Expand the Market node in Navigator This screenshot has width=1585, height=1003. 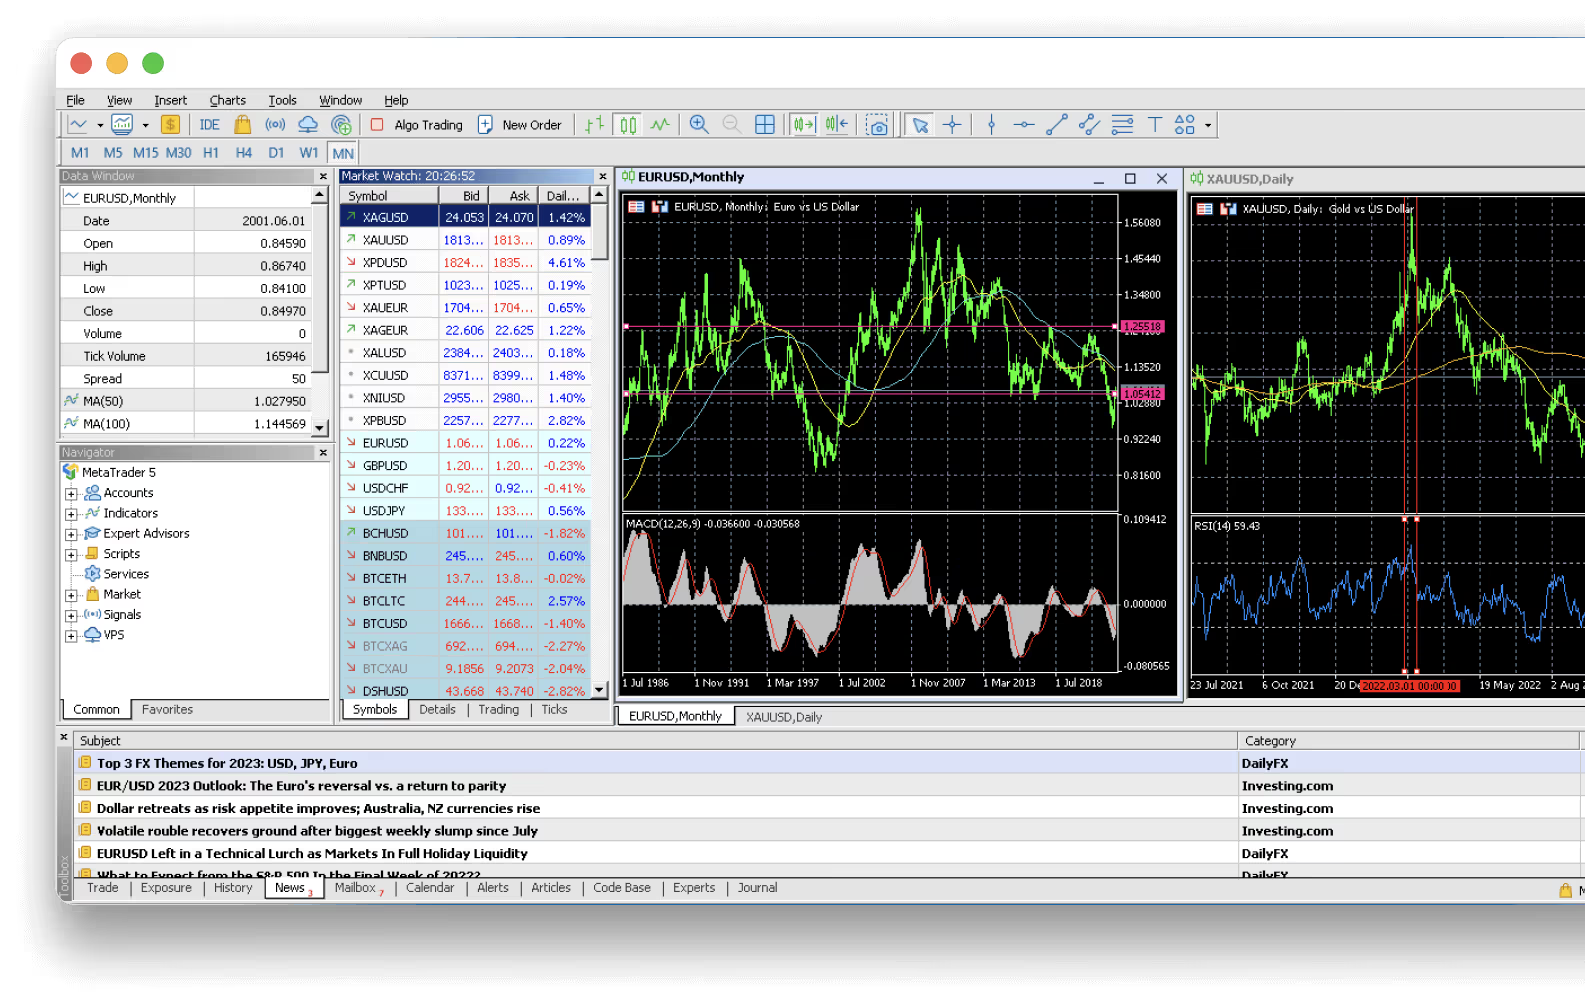tap(71, 595)
